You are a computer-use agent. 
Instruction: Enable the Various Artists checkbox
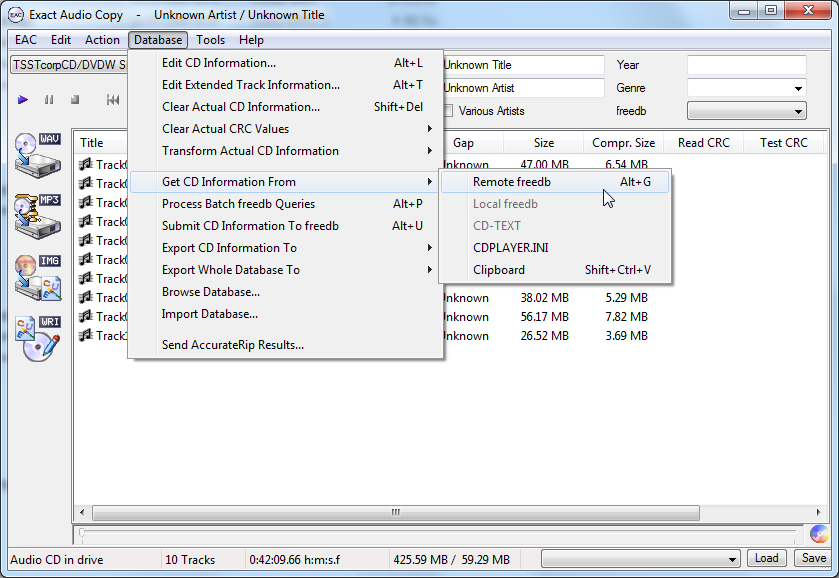click(448, 111)
